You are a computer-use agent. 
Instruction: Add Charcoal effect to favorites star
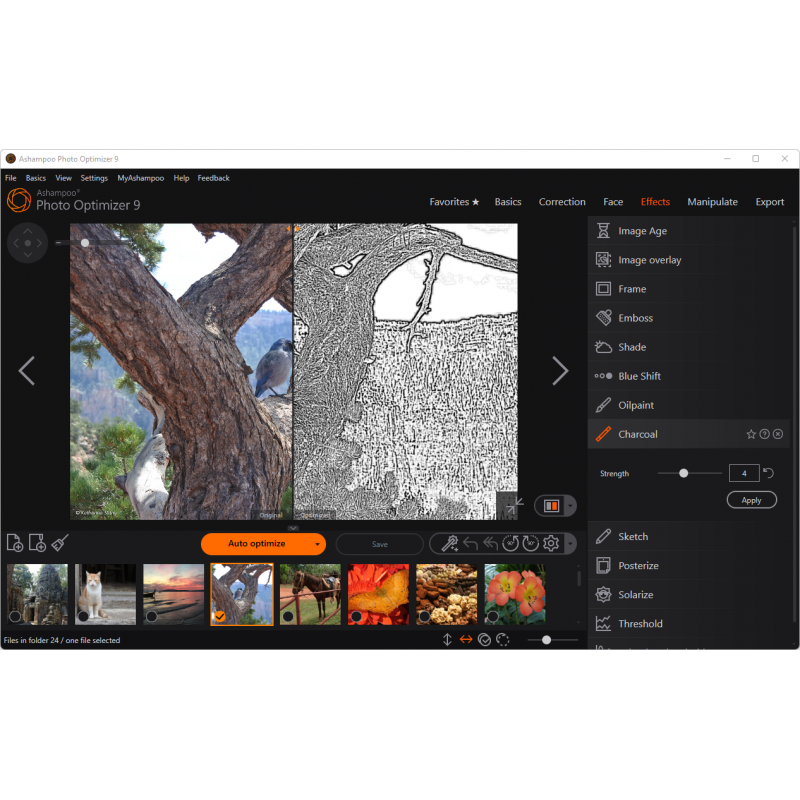pyautogui.click(x=751, y=434)
